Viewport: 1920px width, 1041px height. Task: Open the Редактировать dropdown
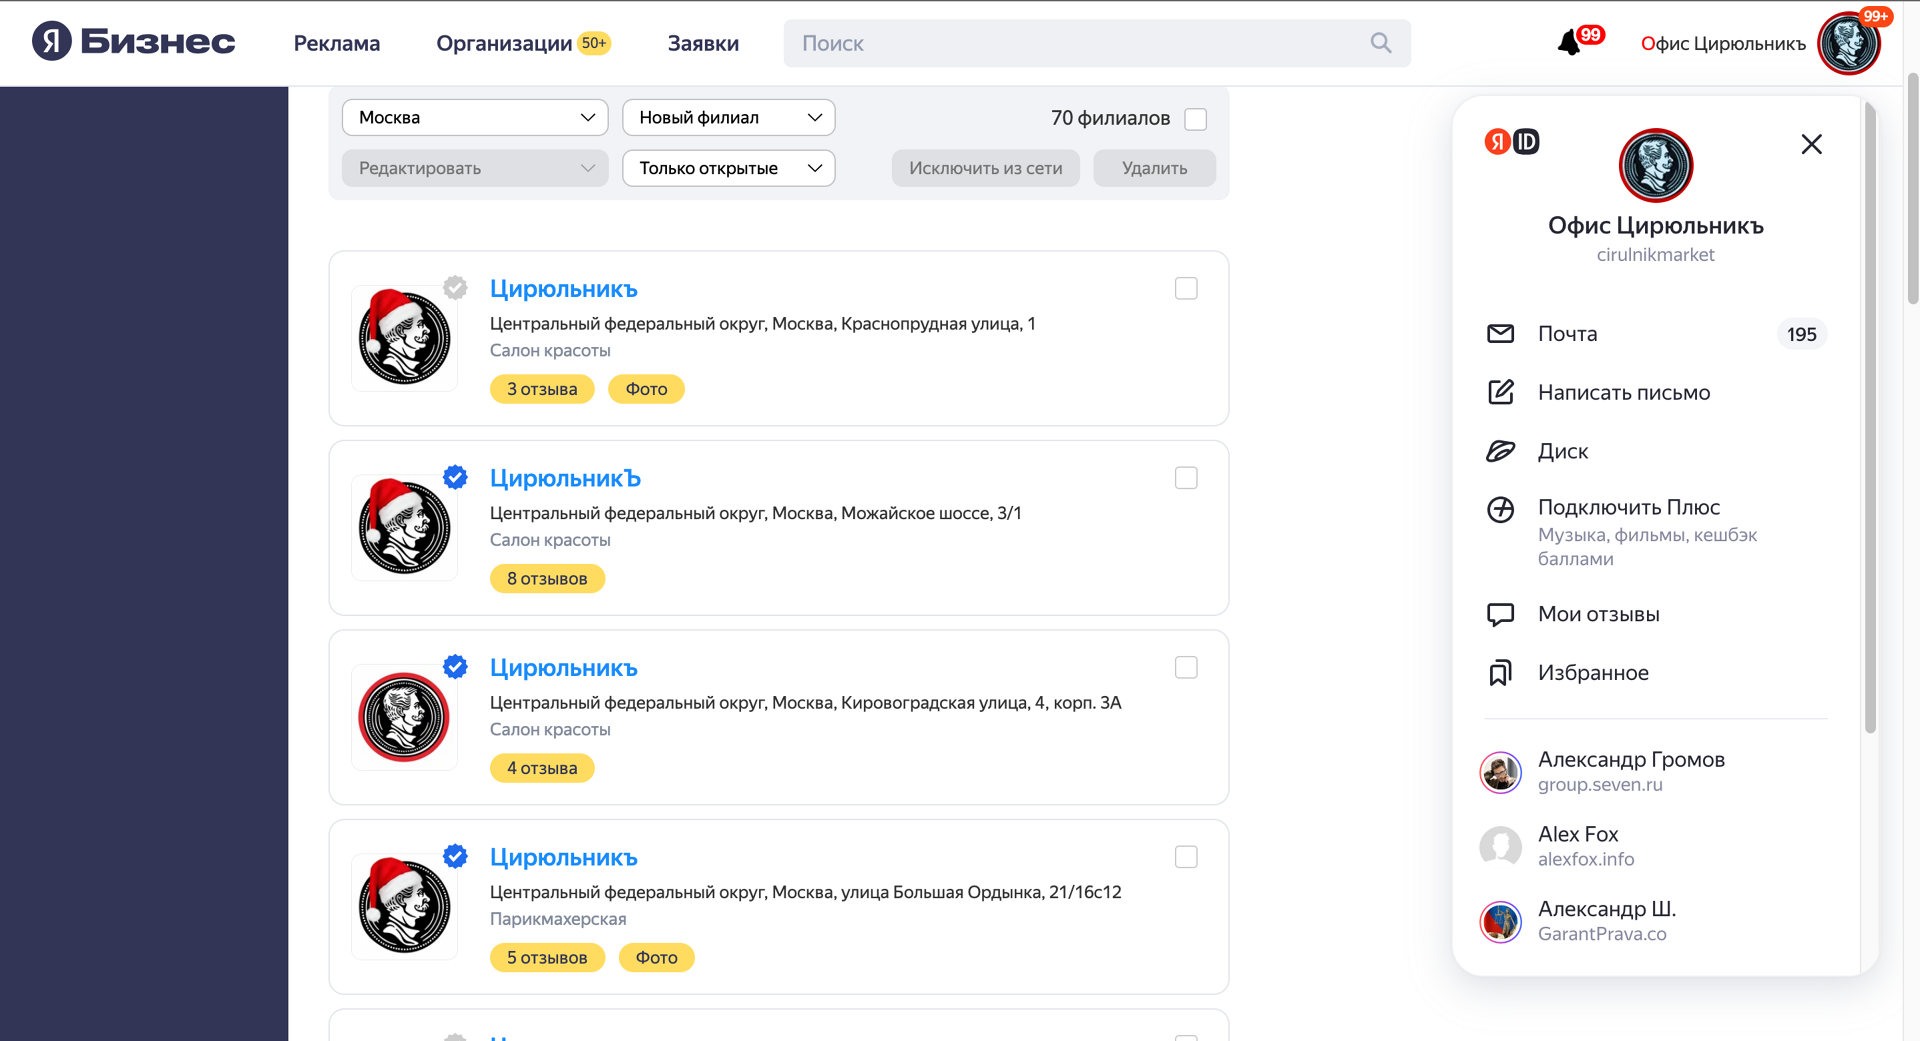tap(475, 168)
